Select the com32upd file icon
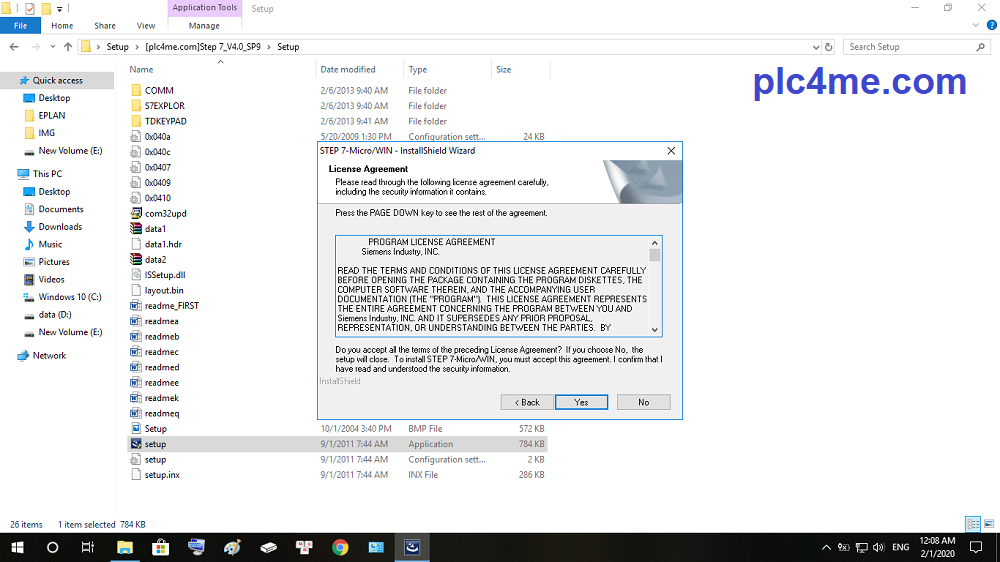The width and height of the screenshot is (1000, 562). pos(137,214)
